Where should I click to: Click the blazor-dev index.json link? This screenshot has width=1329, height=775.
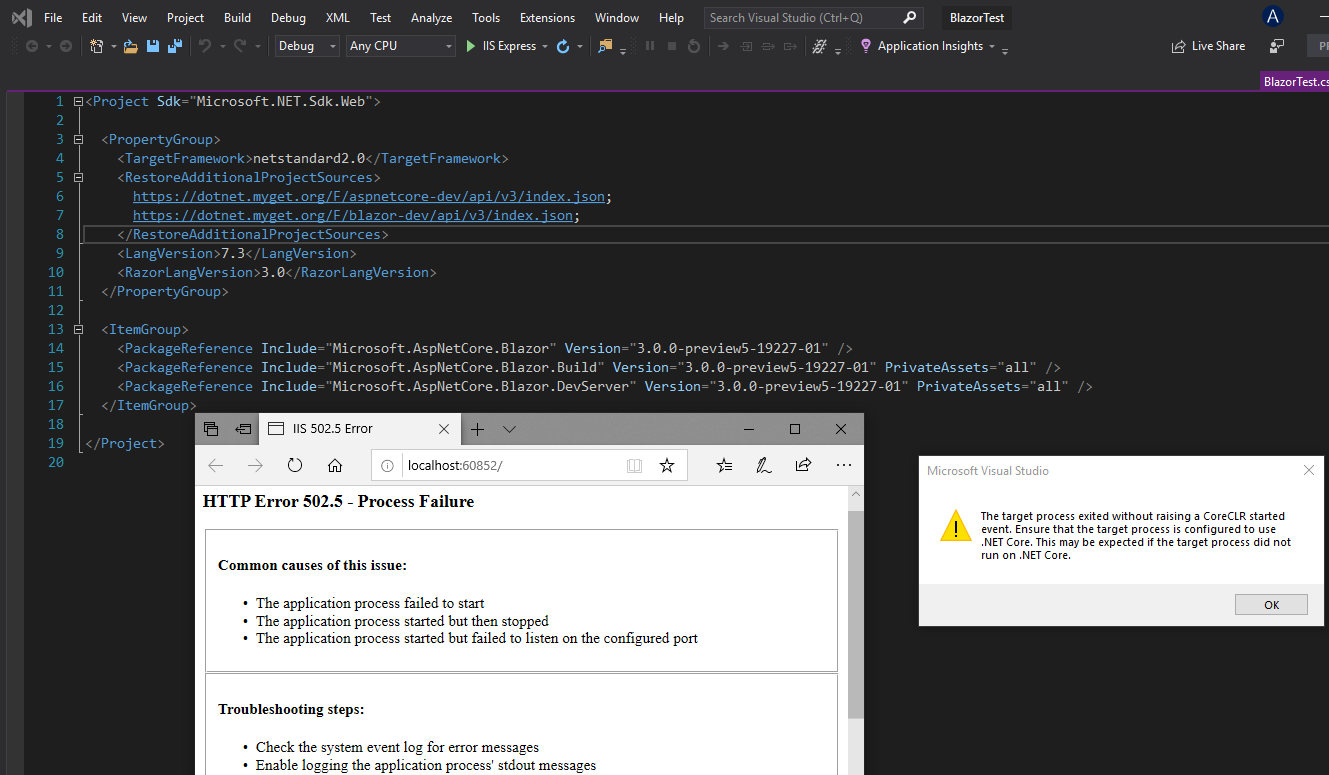click(x=353, y=214)
